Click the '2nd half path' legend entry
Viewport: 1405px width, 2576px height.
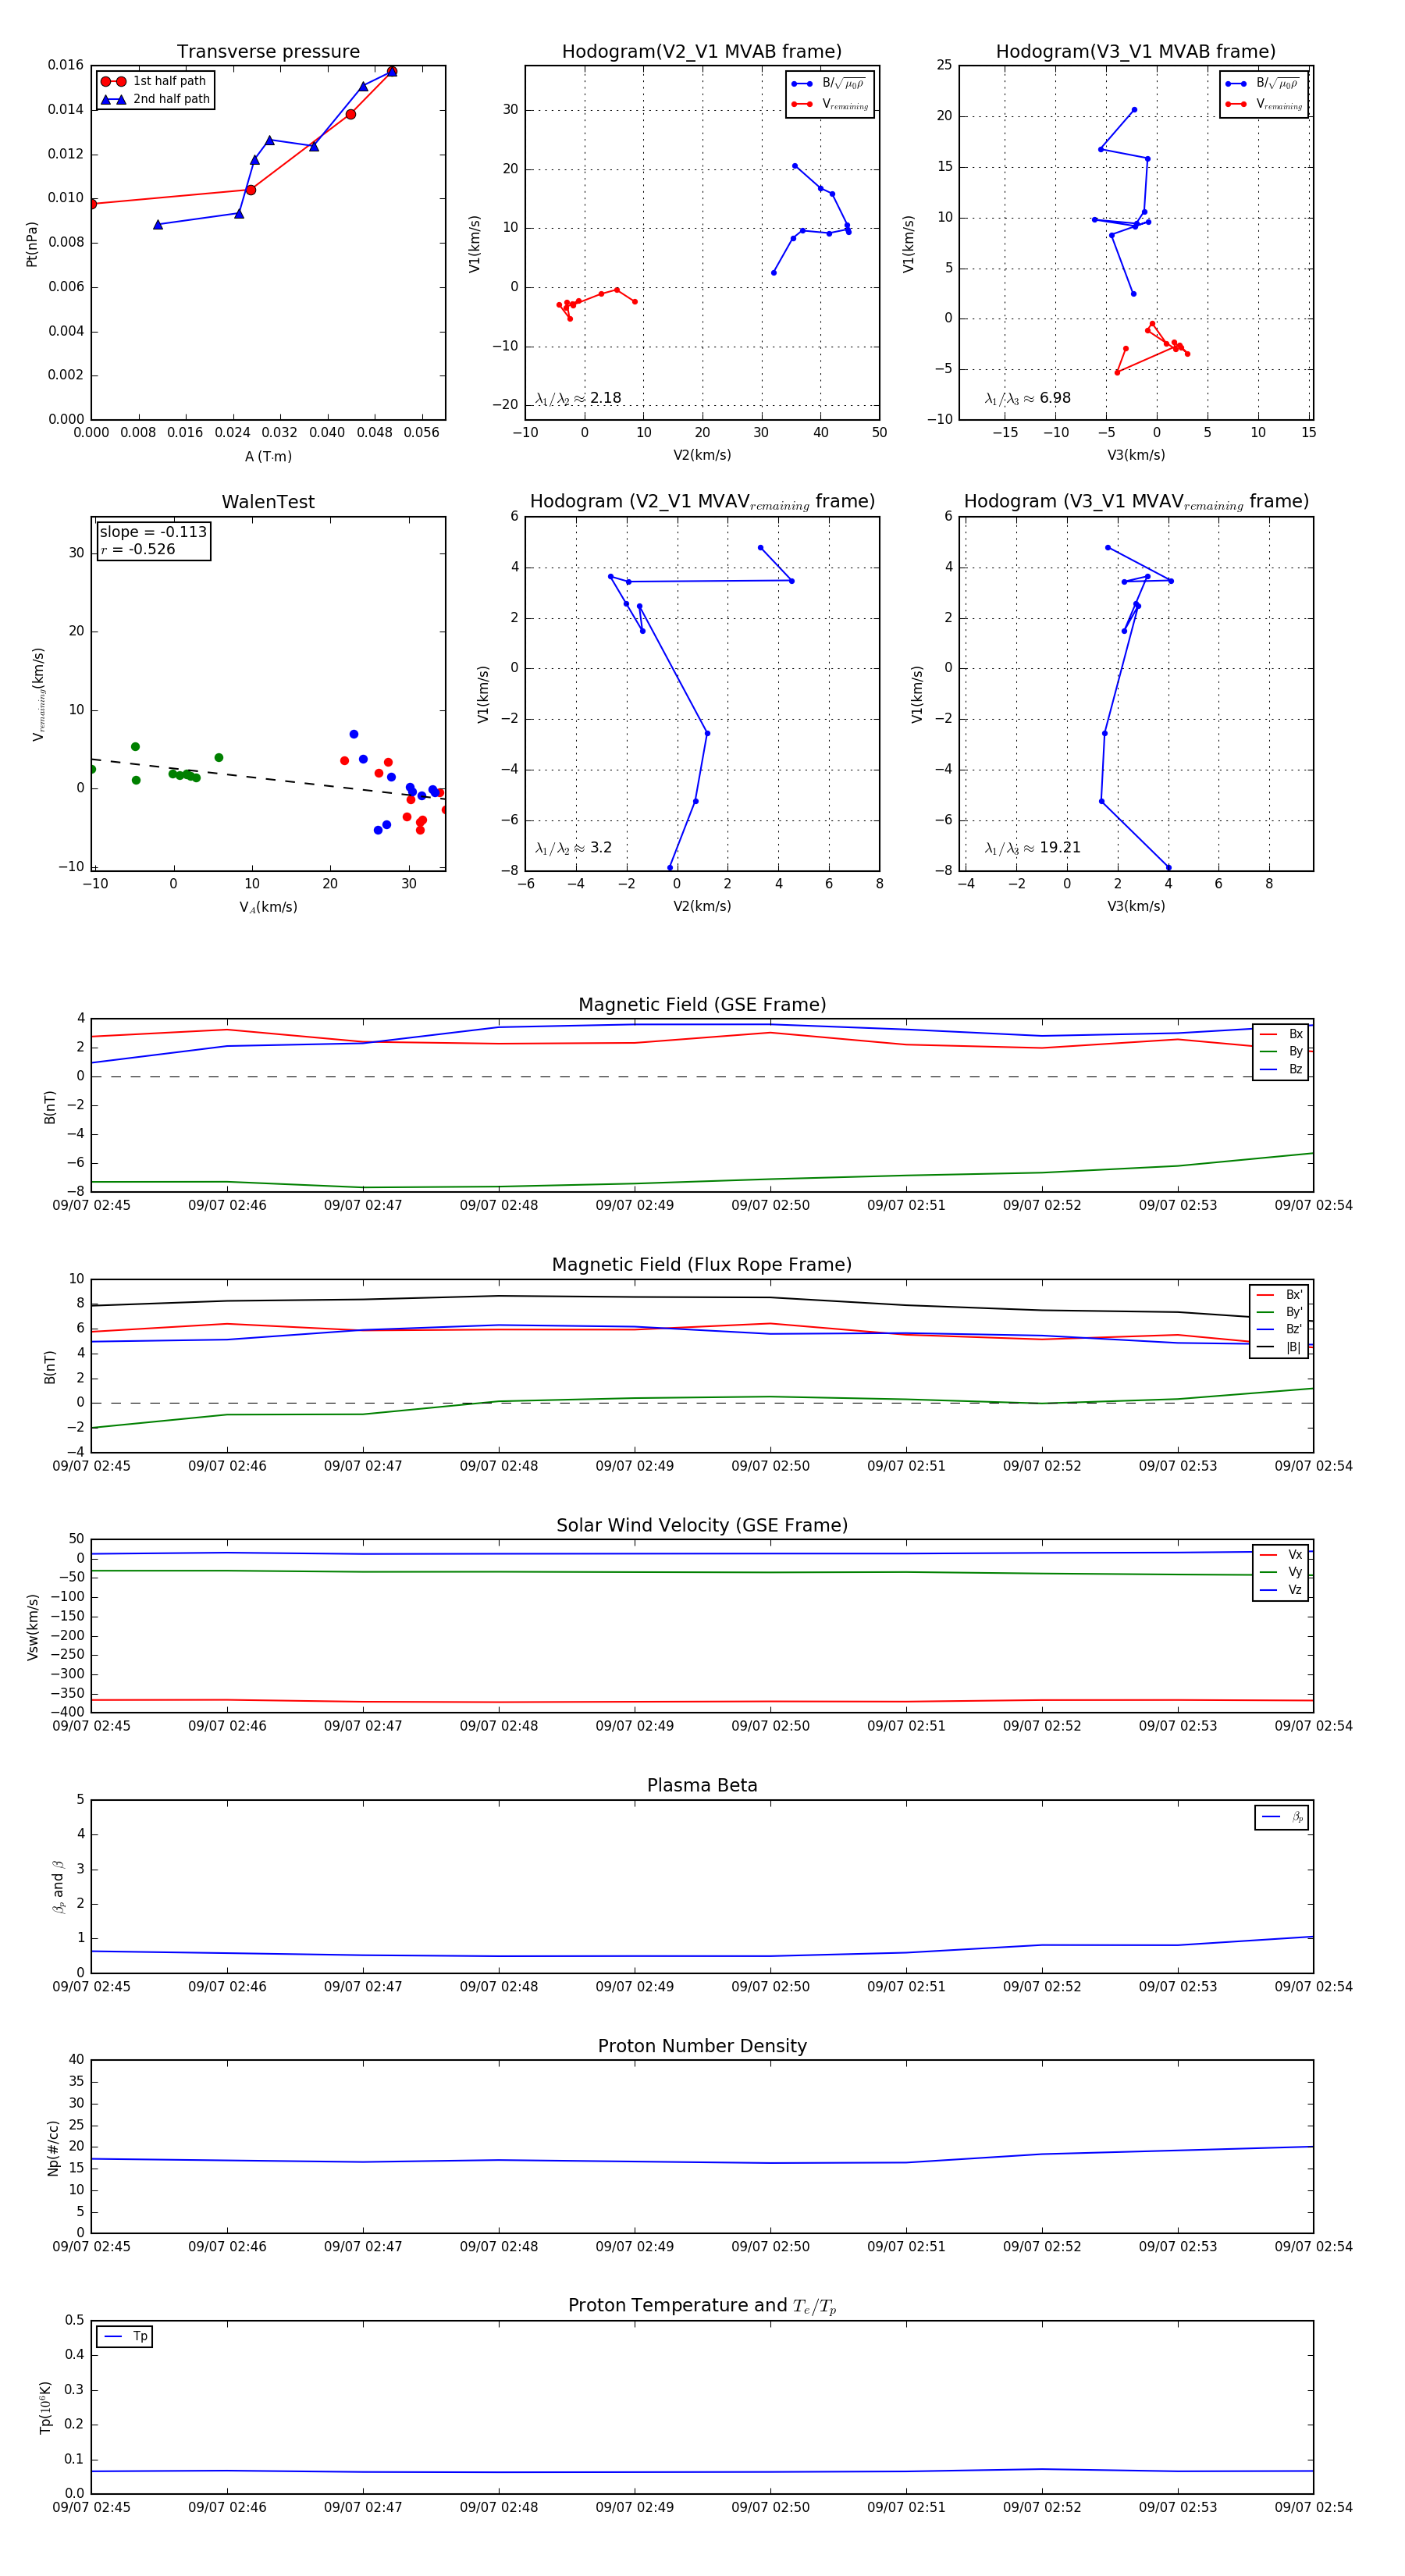click(155, 99)
